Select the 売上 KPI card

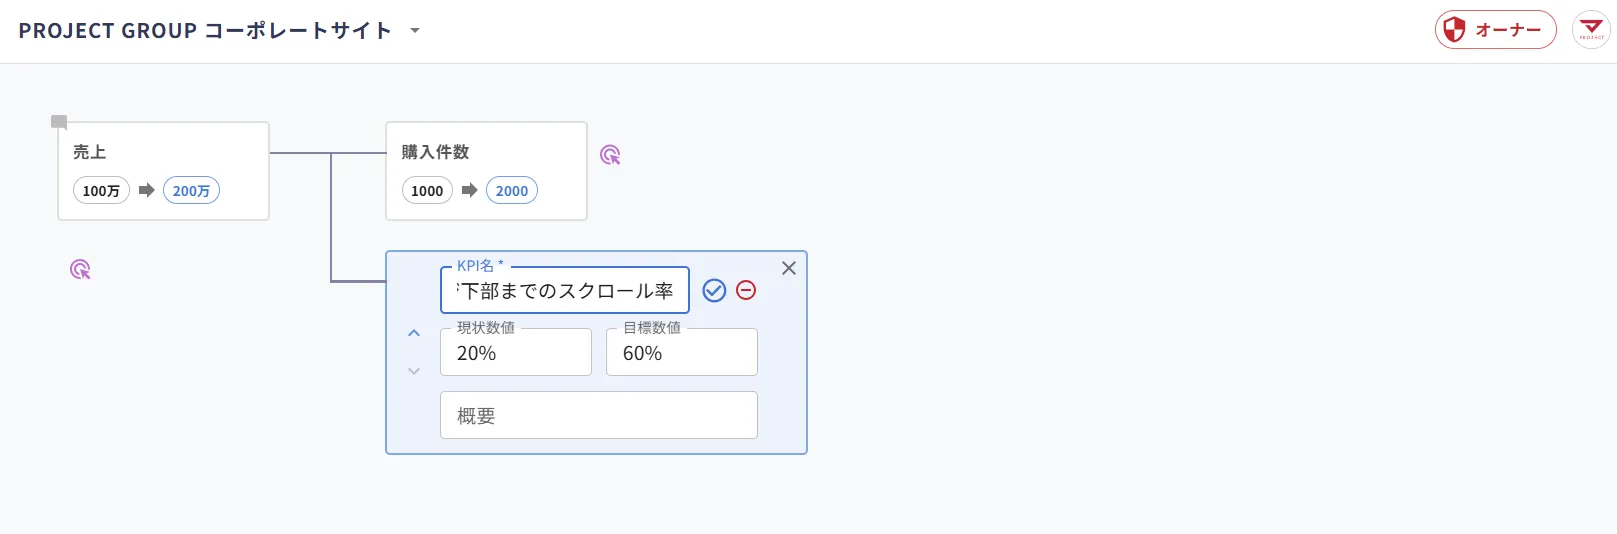pyautogui.click(x=164, y=171)
